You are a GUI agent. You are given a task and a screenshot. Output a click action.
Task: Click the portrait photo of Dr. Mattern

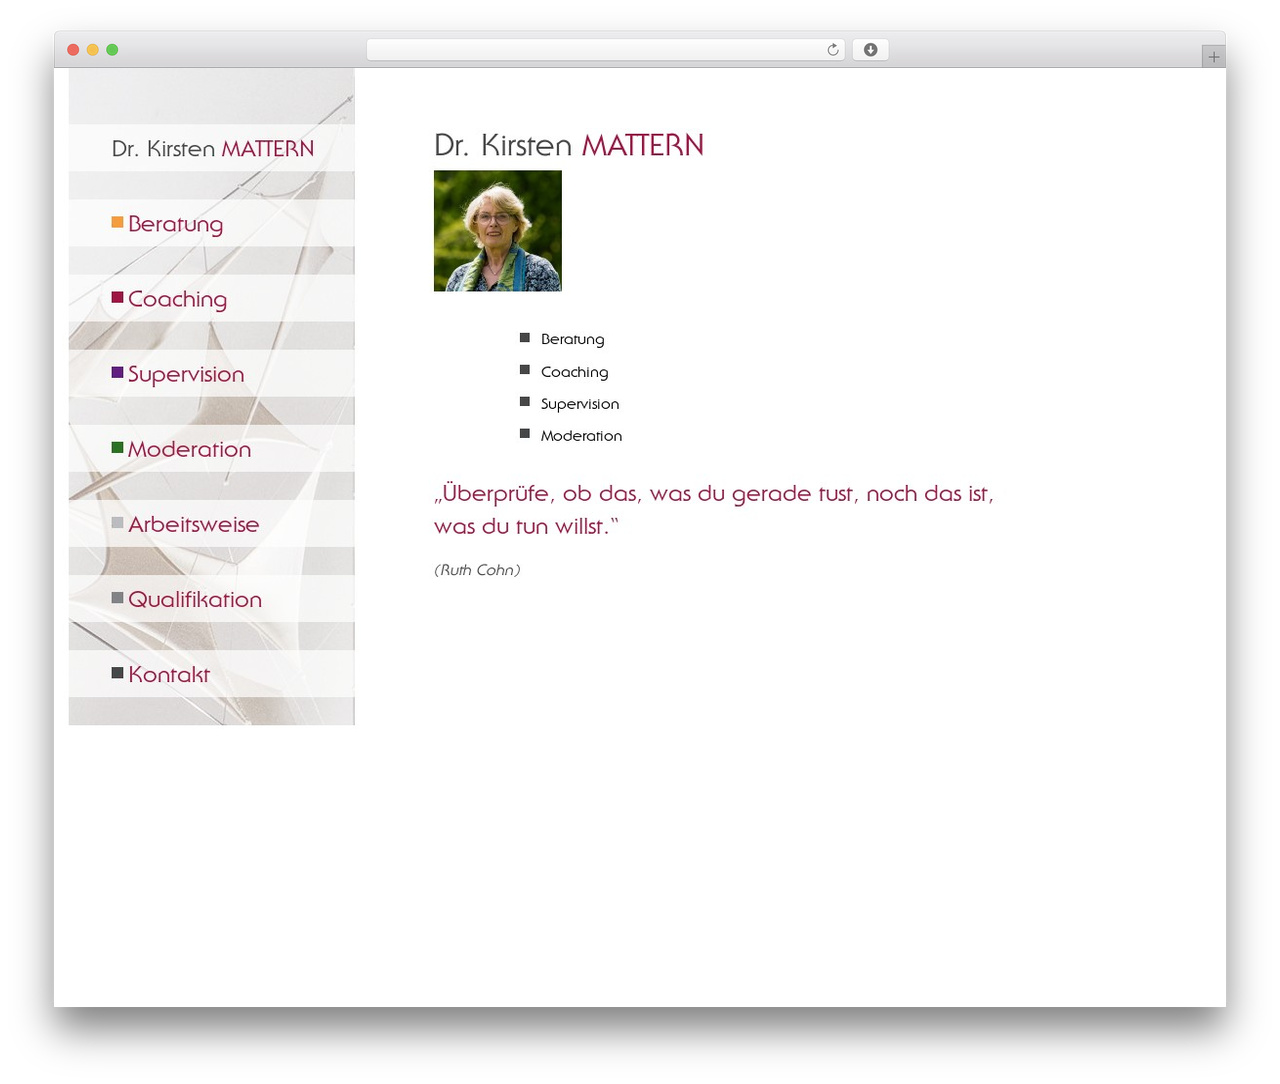[498, 231]
